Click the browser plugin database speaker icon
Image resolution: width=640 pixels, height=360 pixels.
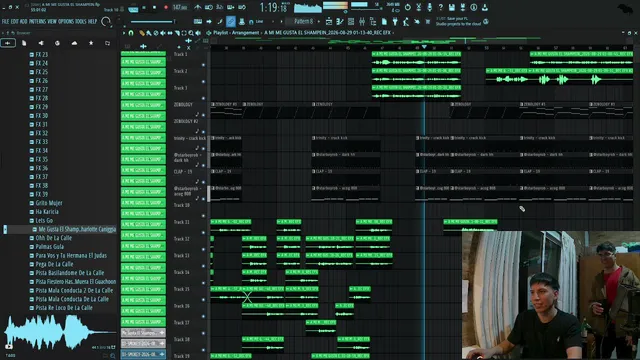[41, 43]
